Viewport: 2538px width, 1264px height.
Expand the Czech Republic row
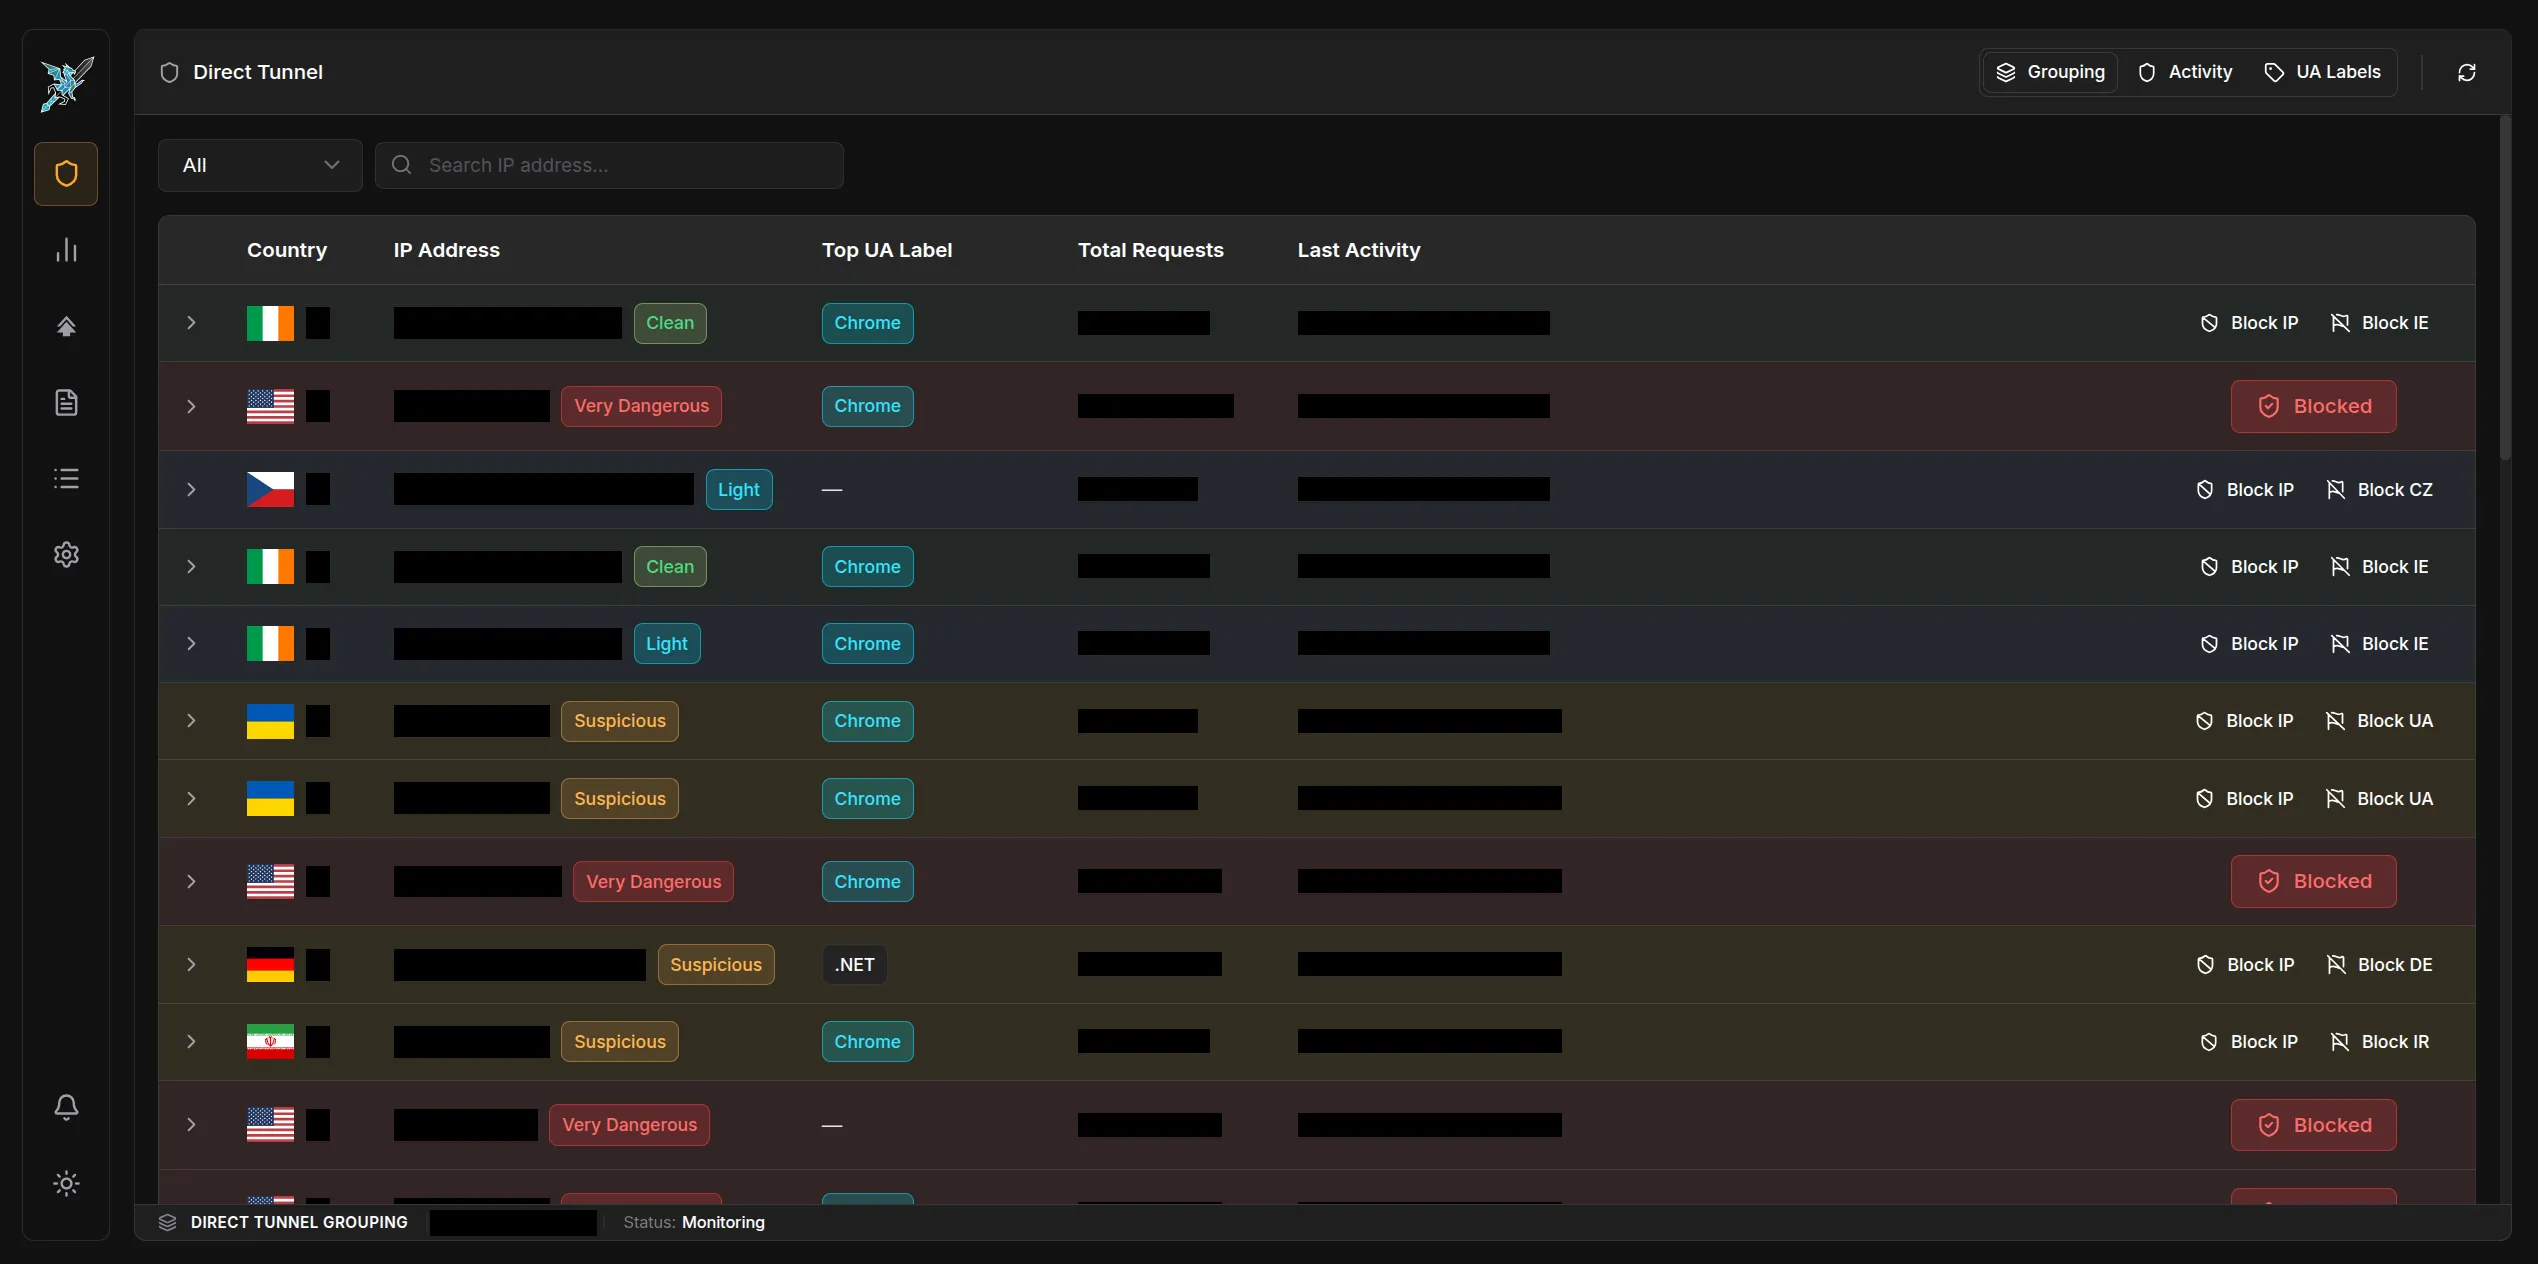(191, 489)
